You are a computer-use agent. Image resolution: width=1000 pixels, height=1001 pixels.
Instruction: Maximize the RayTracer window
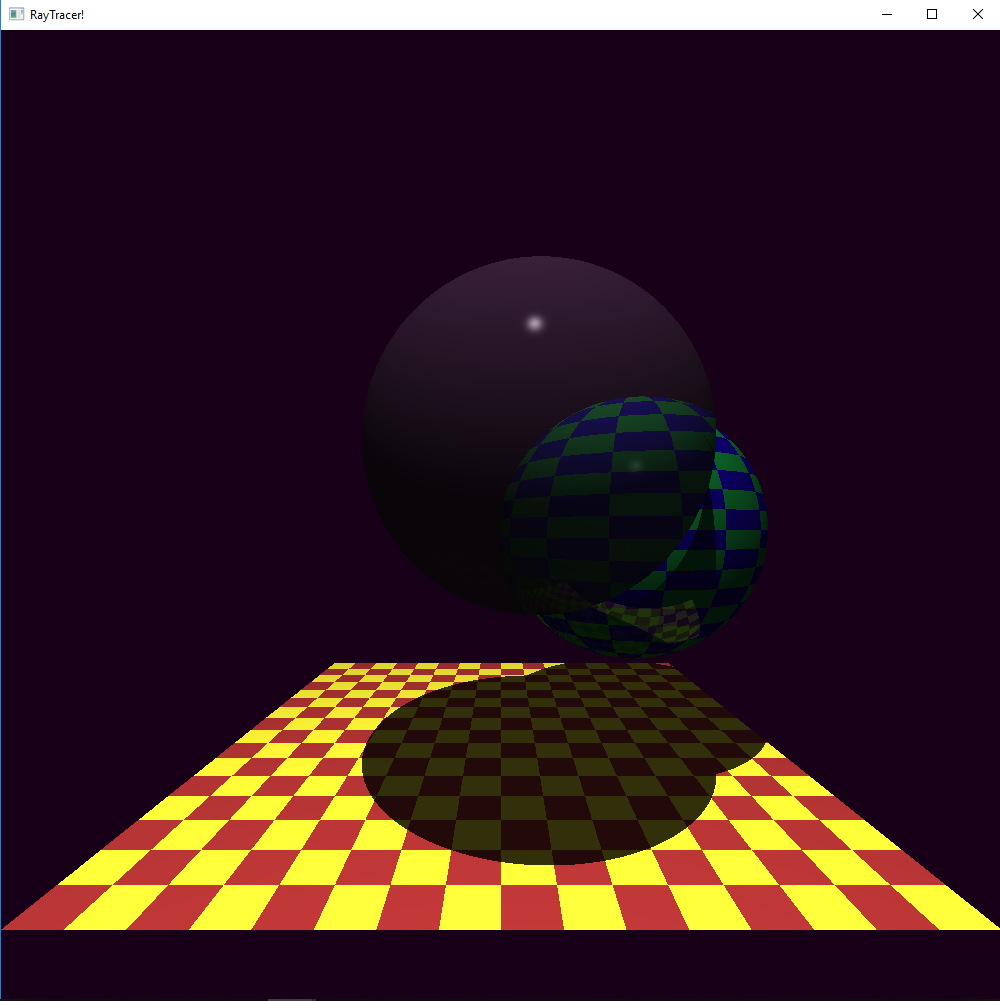point(932,14)
